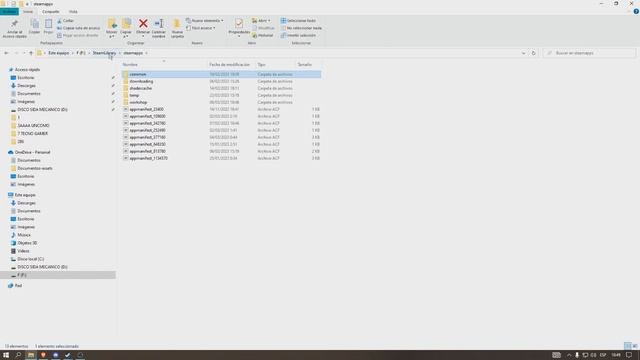The image size is (640, 360).
Task: Click the Refresh button next to address bar
Action: [533, 53]
